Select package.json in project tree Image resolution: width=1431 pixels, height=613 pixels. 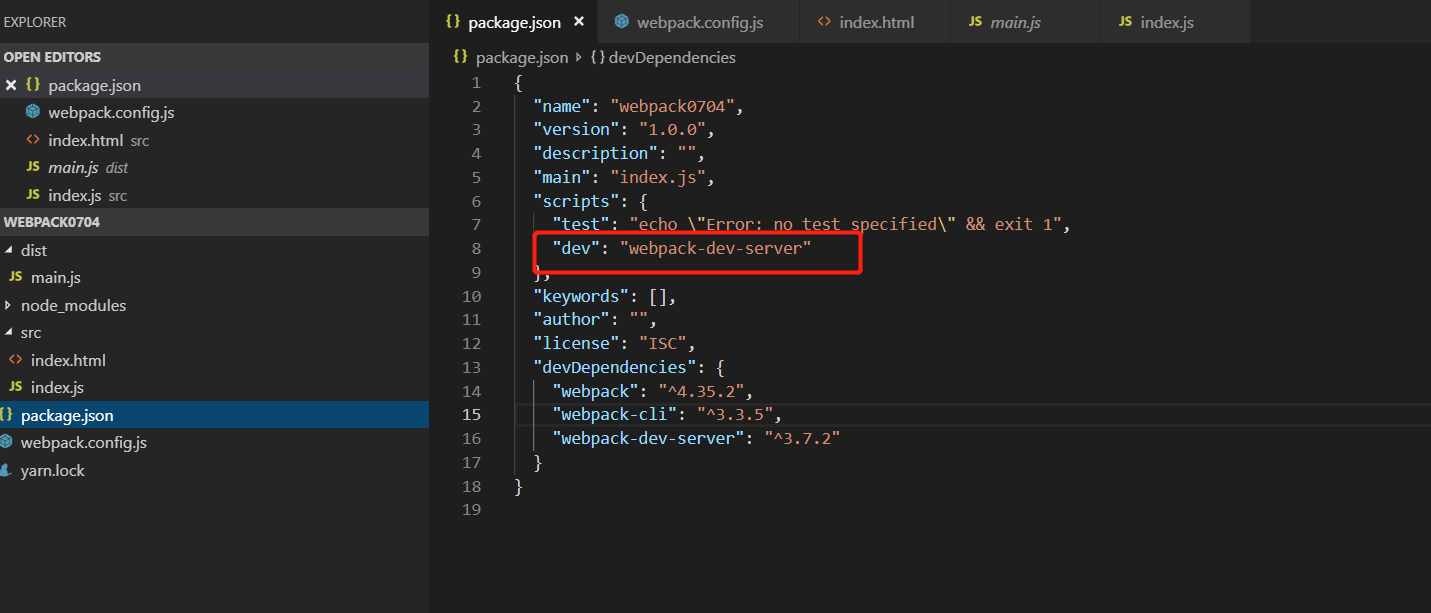[x=214, y=415]
